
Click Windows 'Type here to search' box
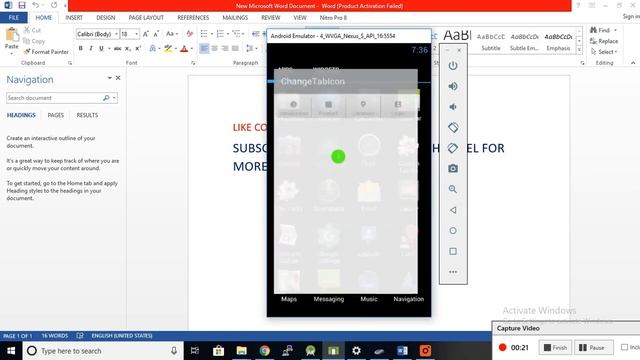coord(102,351)
